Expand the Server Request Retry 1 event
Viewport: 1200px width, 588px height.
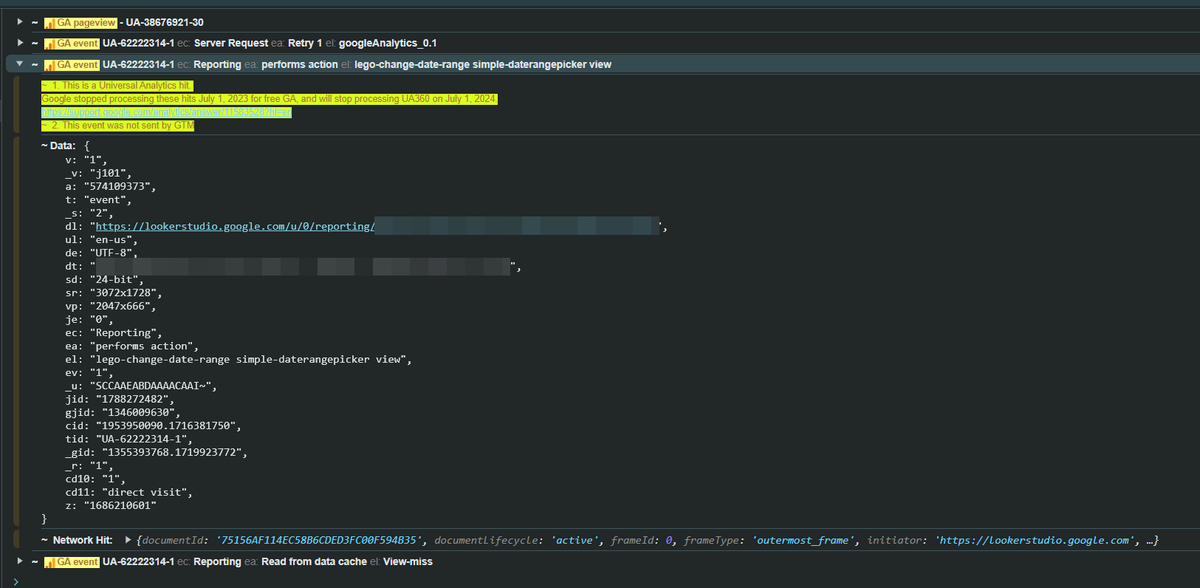20,43
